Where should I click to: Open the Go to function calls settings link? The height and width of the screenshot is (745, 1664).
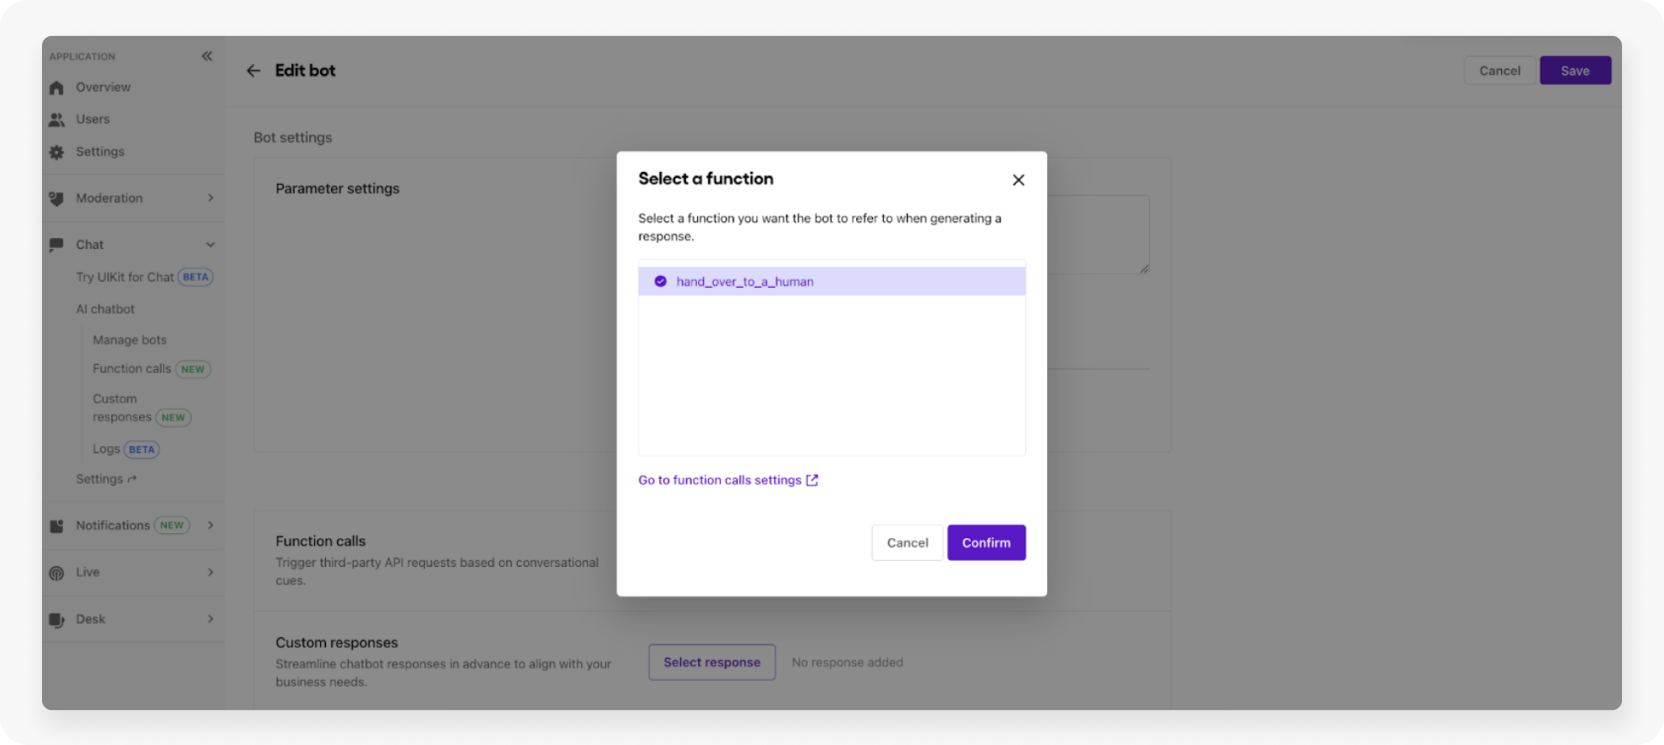pyautogui.click(x=721, y=480)
